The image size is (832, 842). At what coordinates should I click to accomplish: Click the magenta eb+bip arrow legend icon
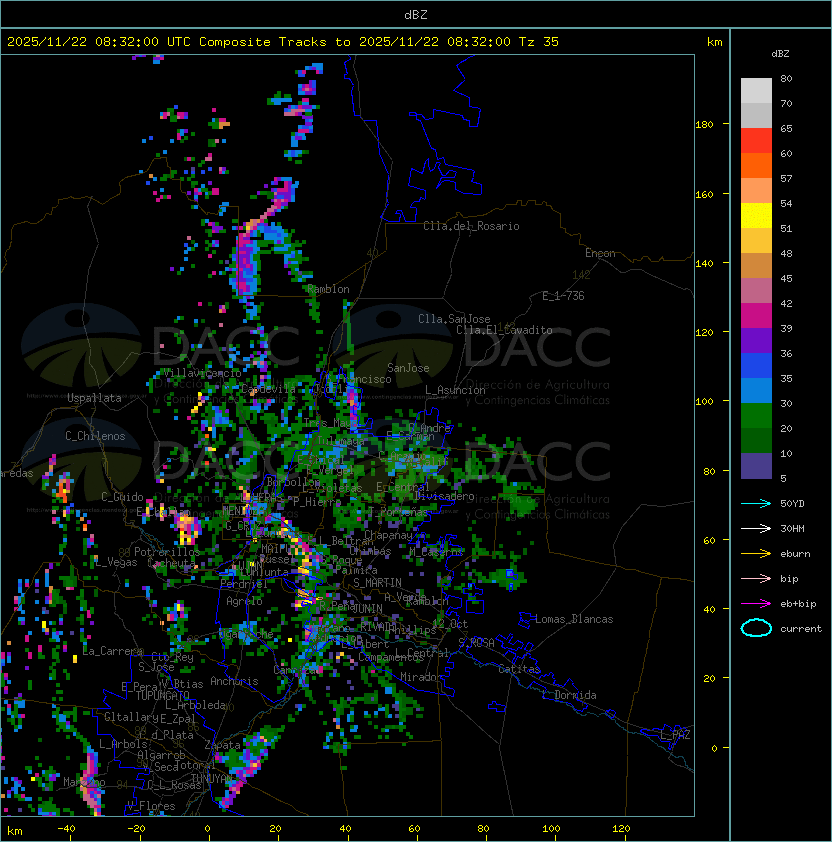coord(756,604)
